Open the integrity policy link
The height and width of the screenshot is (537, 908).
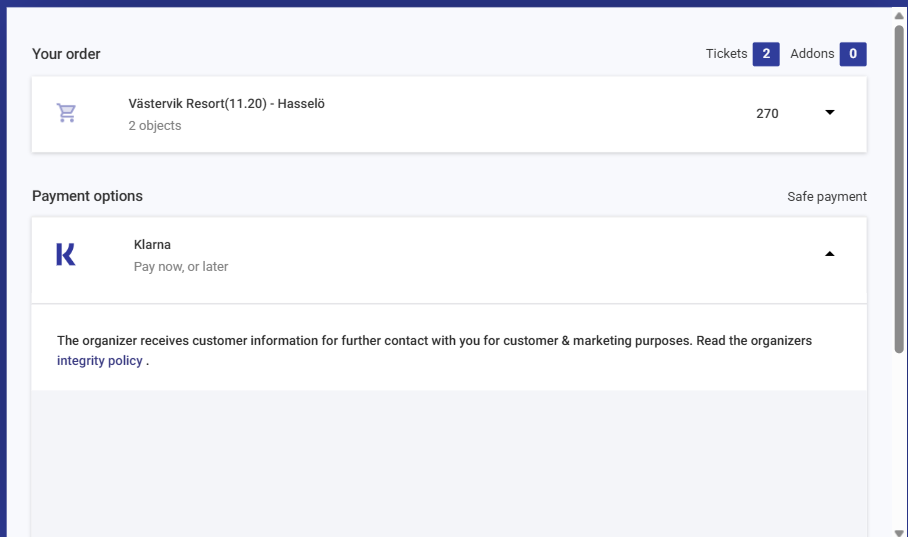(x=100, y=360)
